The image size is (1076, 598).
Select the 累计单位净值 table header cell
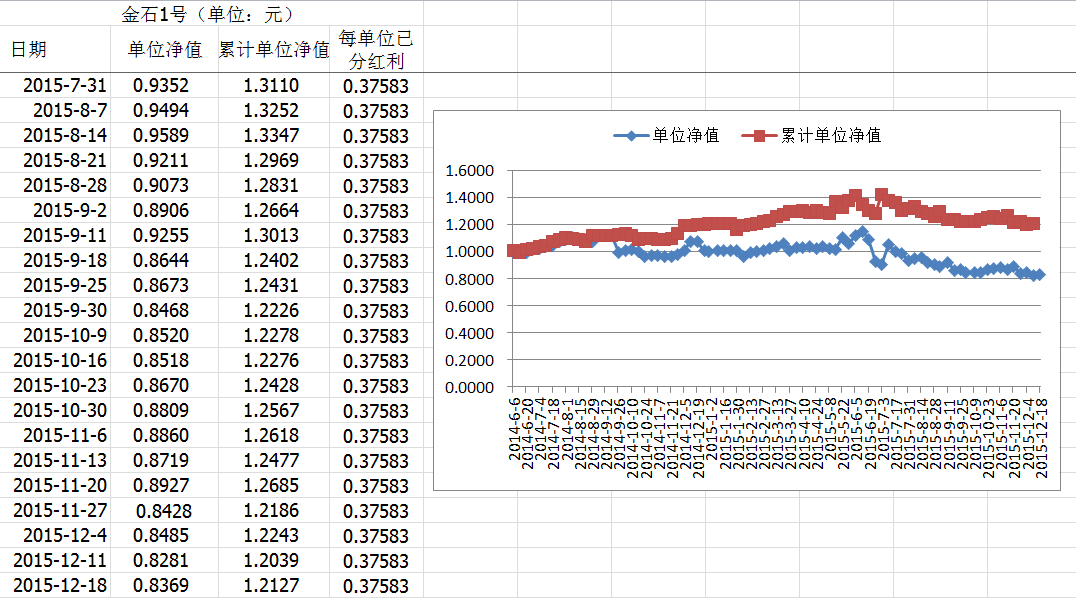pyautogui.click(x=274, y=50)
